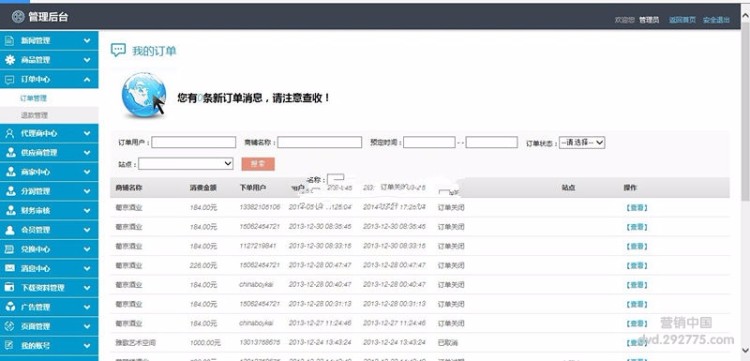Screen dimensions: 750x361
Task: Open the 商家中心 menu label
Action: [35, 172]
